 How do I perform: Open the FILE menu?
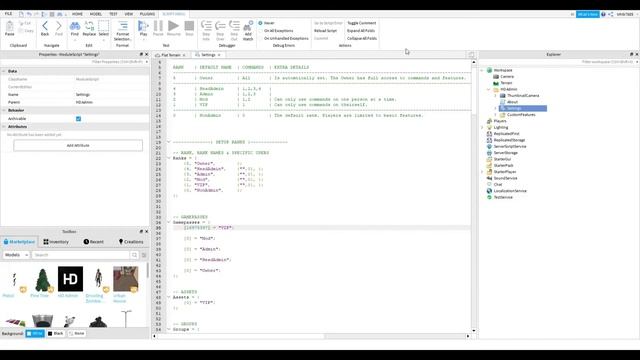point(9,14)
